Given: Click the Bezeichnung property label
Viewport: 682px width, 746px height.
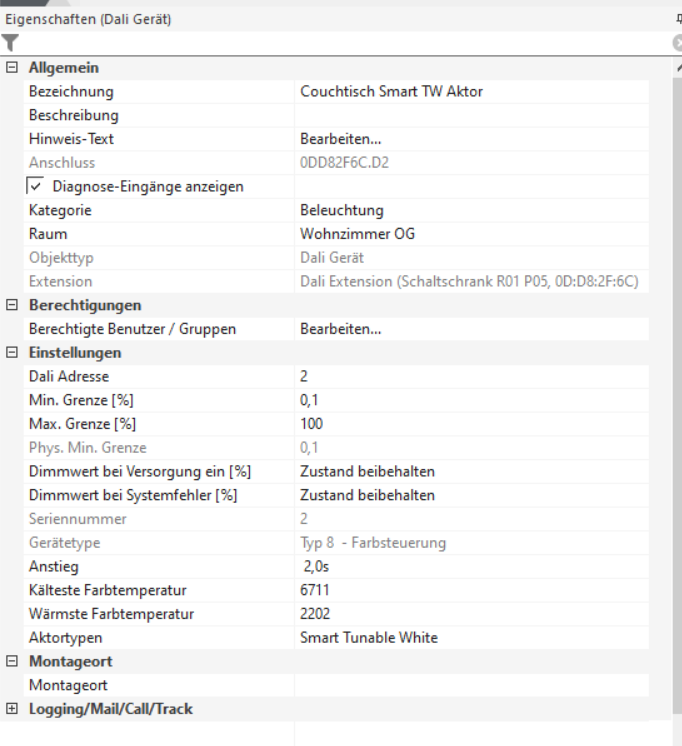Looking at the screenshot, I should [x=71, y=91].
